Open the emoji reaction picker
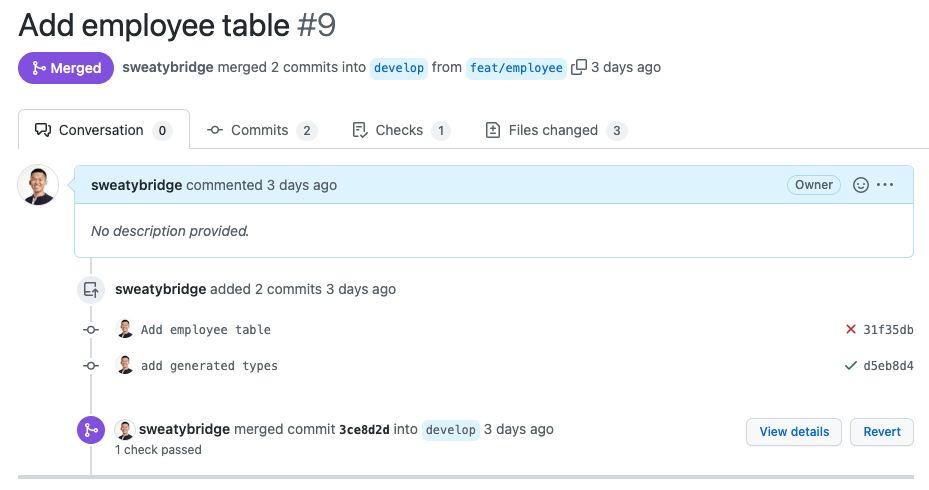This screenshot has width=929, height=490. [x=860, y=185]
